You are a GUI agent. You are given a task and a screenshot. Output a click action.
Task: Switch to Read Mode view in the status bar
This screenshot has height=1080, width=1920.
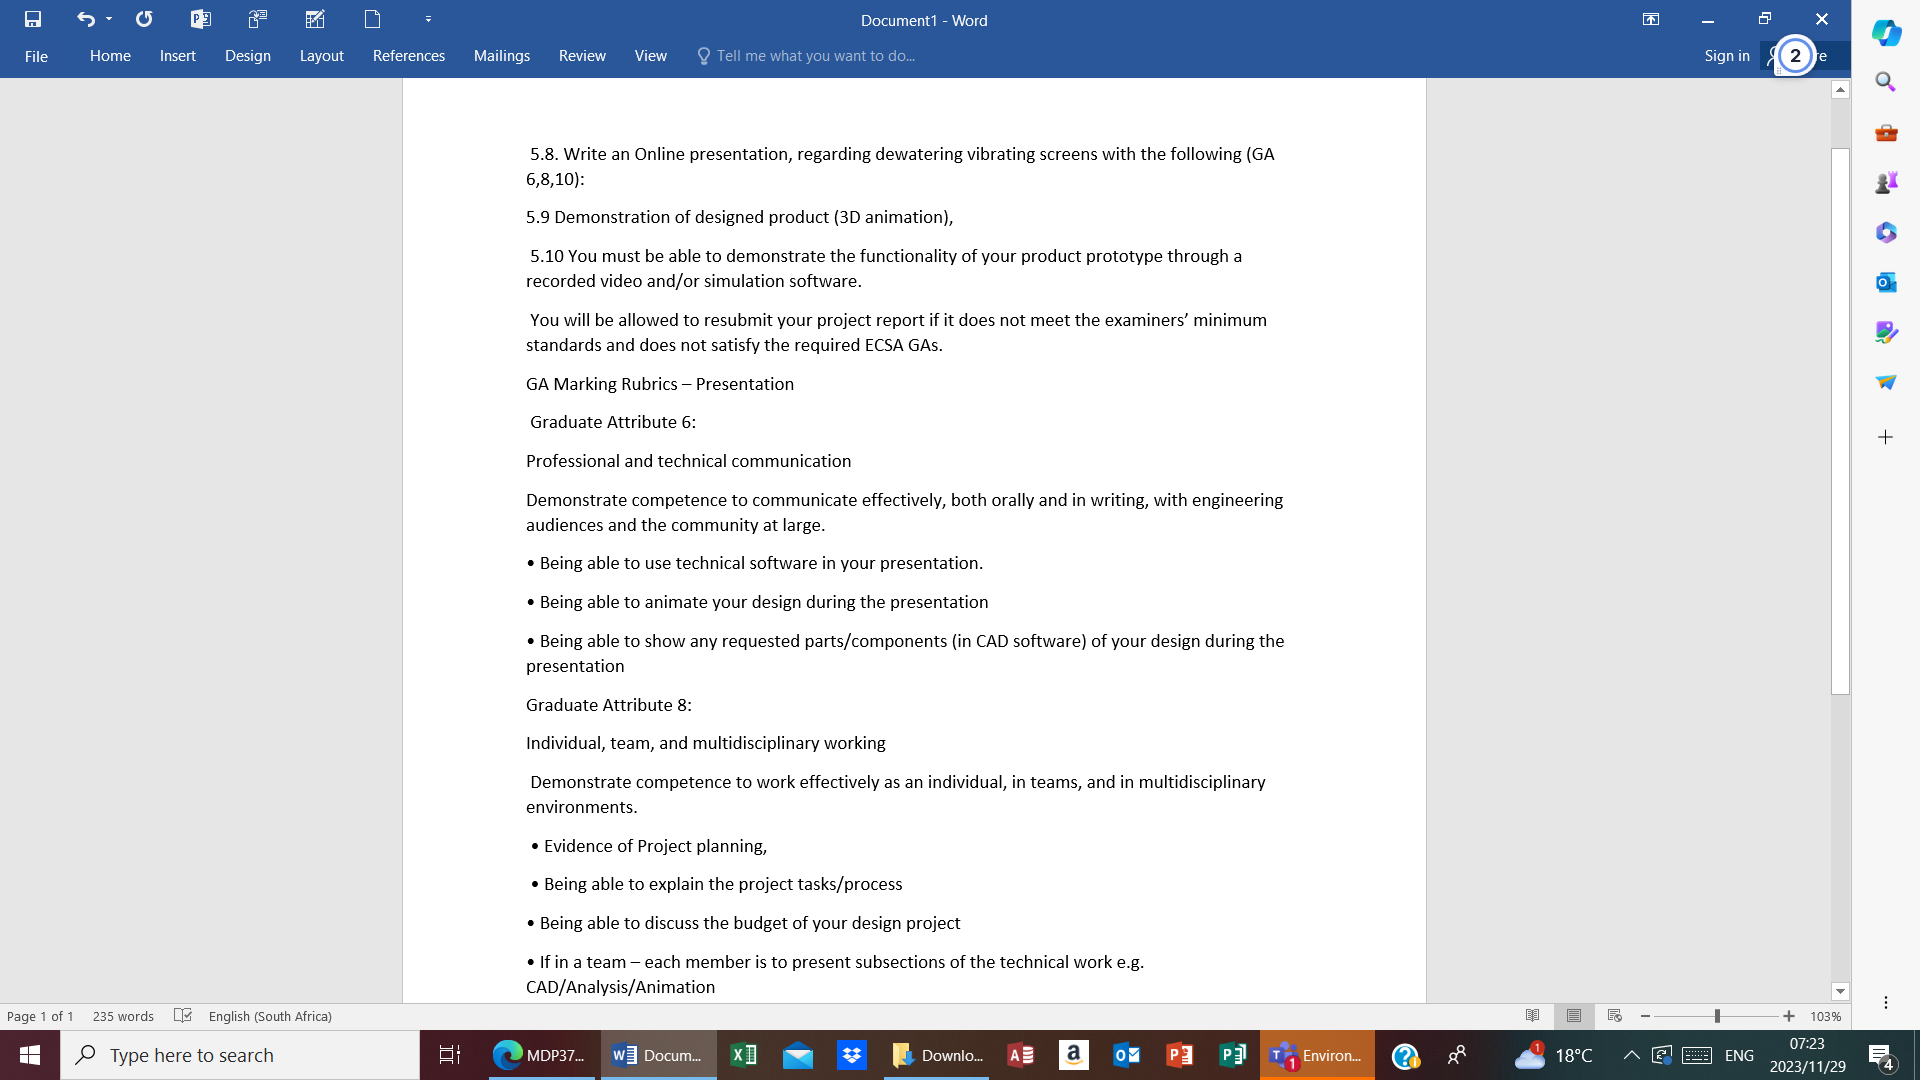click(x=1533, y=1016)
